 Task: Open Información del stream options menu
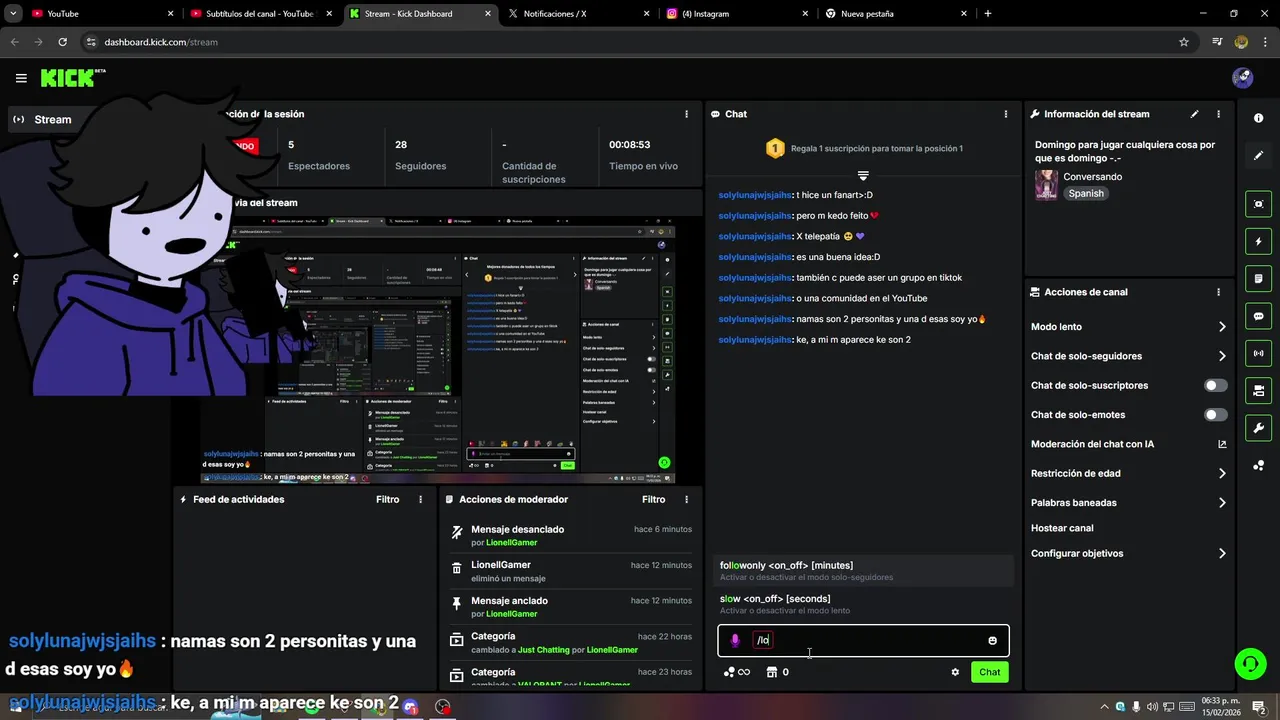pyautogui.click(x=1218, y=114)
